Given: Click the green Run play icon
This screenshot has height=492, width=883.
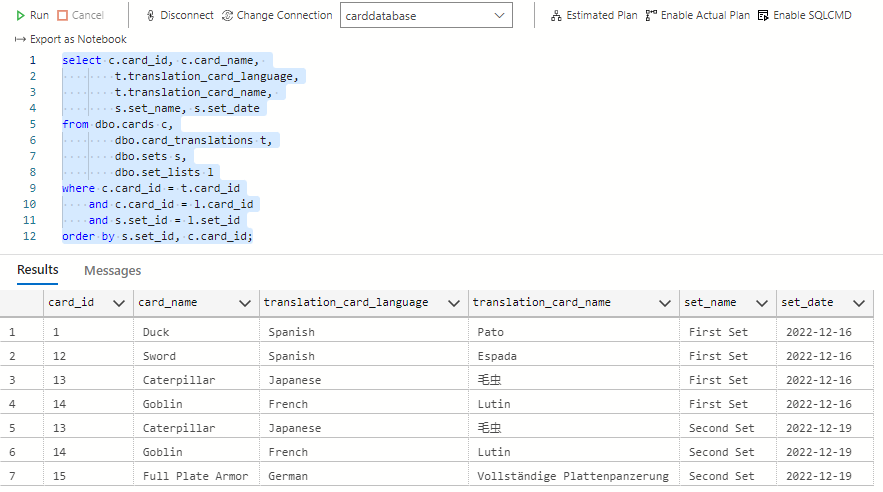Looking at the screenshot, I should 20,15.
